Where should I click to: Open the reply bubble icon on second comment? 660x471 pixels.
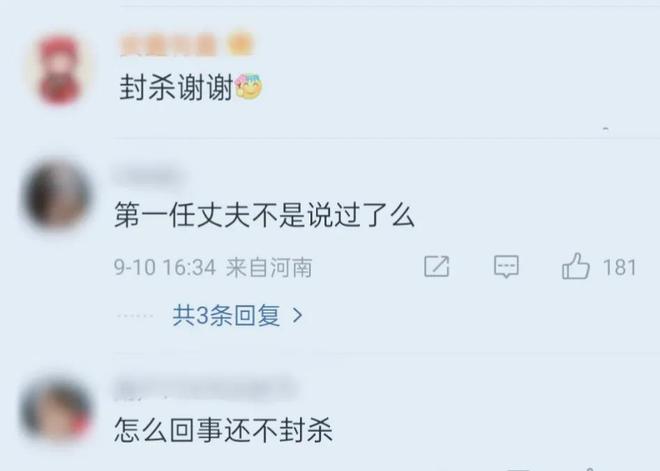click(506, 266)
